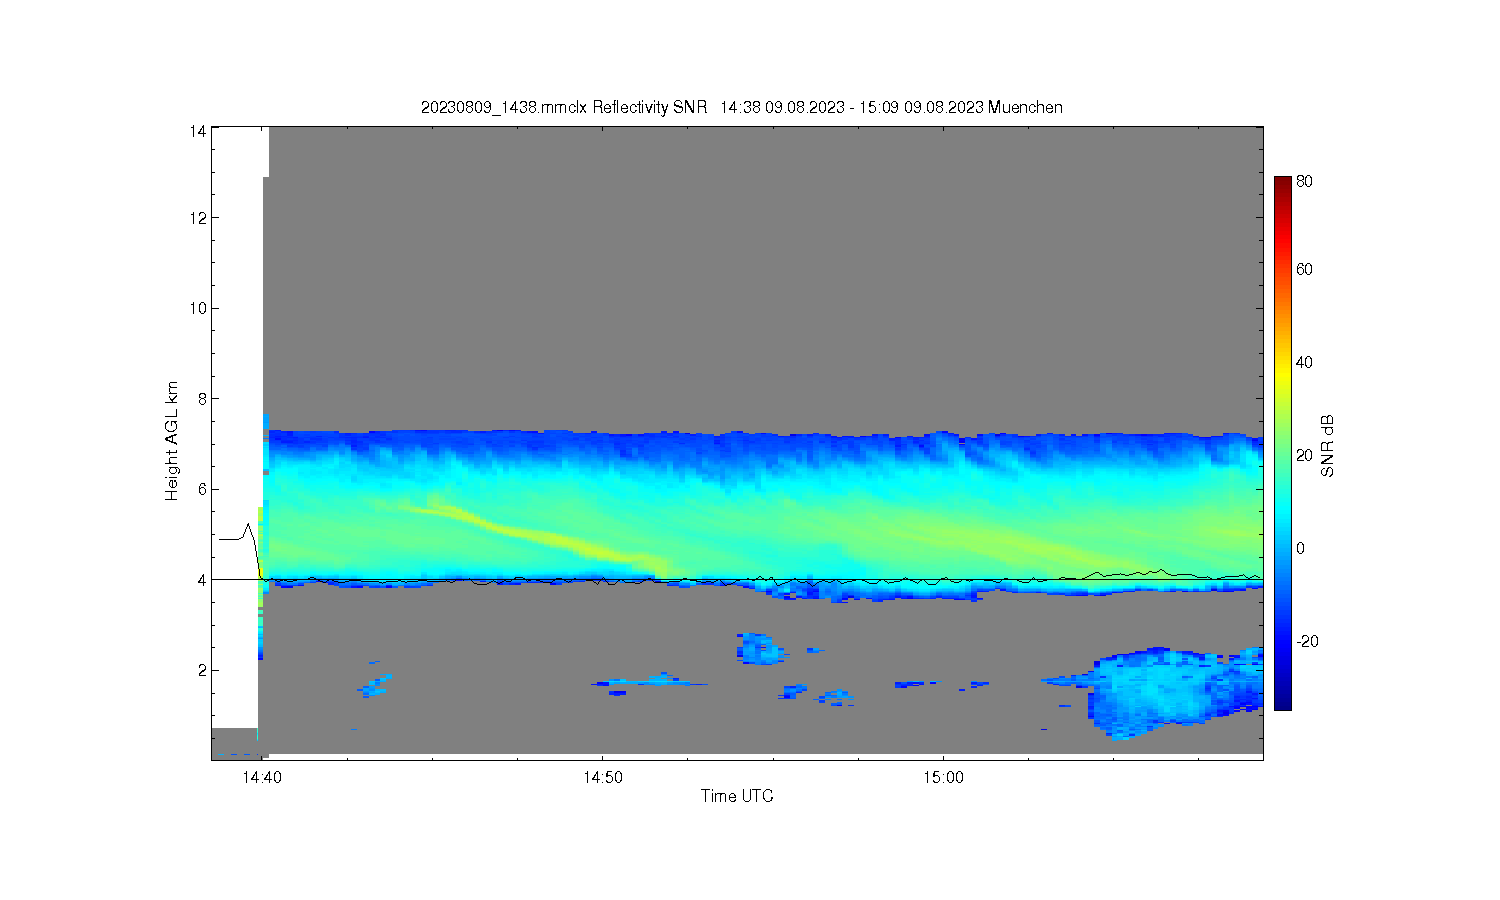Click the colorbar value 60
The image size is (1500, 900).
(1304, 269)
